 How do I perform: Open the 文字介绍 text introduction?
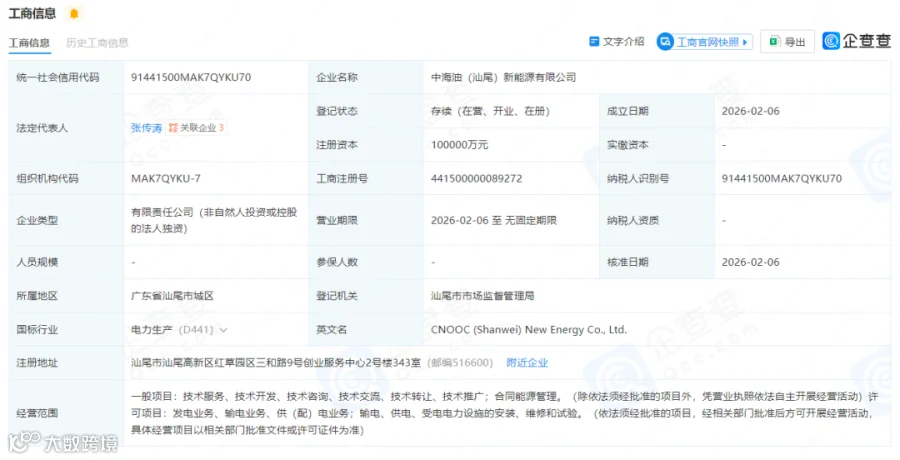(x=617, y=41)
